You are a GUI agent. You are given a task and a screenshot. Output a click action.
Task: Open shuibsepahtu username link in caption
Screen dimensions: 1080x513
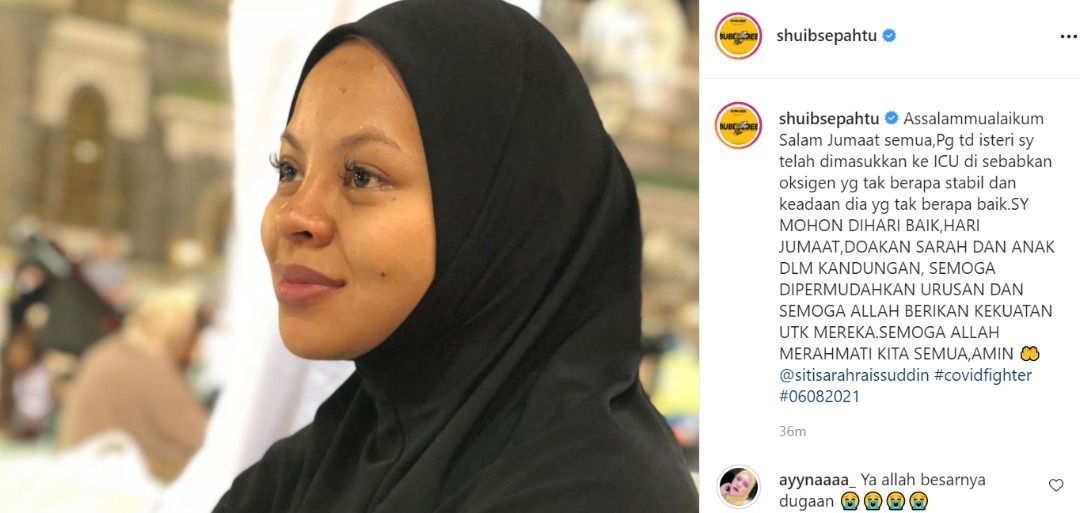(x=829, y=118)
